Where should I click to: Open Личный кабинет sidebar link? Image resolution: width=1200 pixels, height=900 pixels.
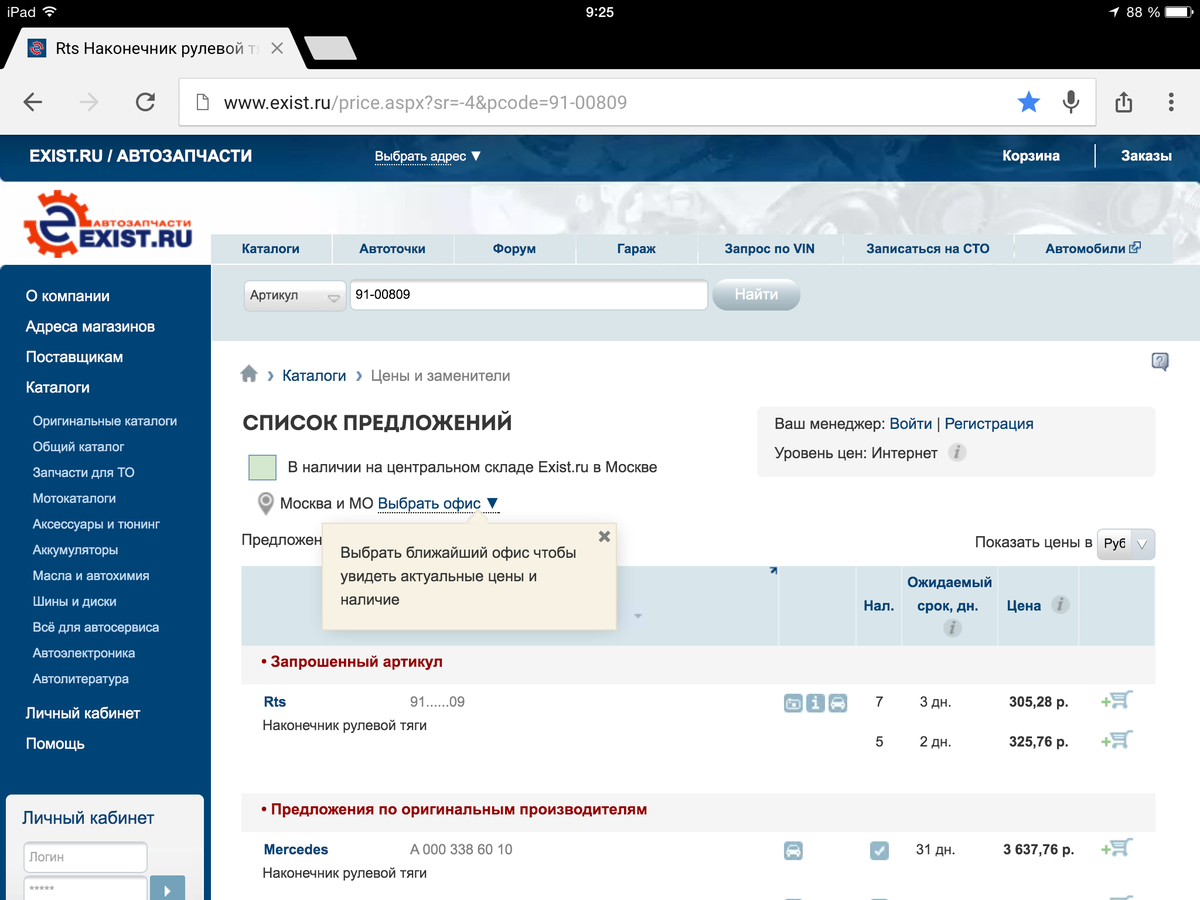coord(83,713)
